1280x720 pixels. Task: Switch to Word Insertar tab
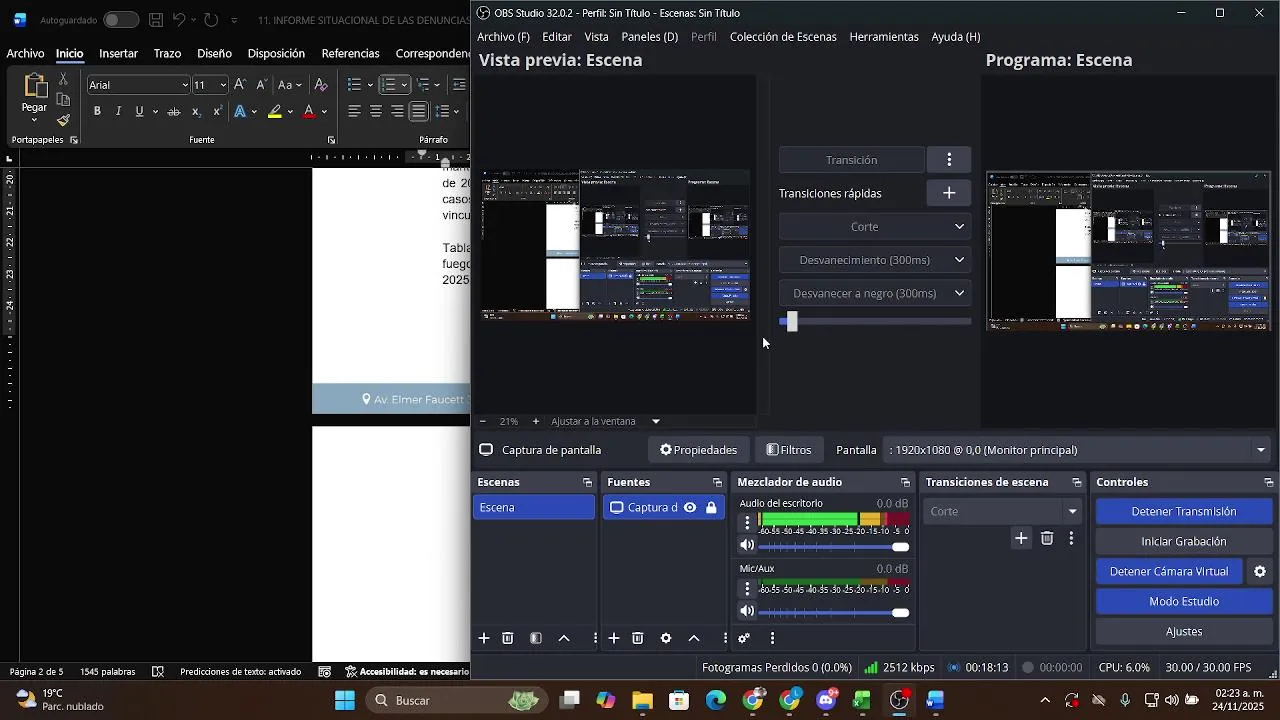118,53
